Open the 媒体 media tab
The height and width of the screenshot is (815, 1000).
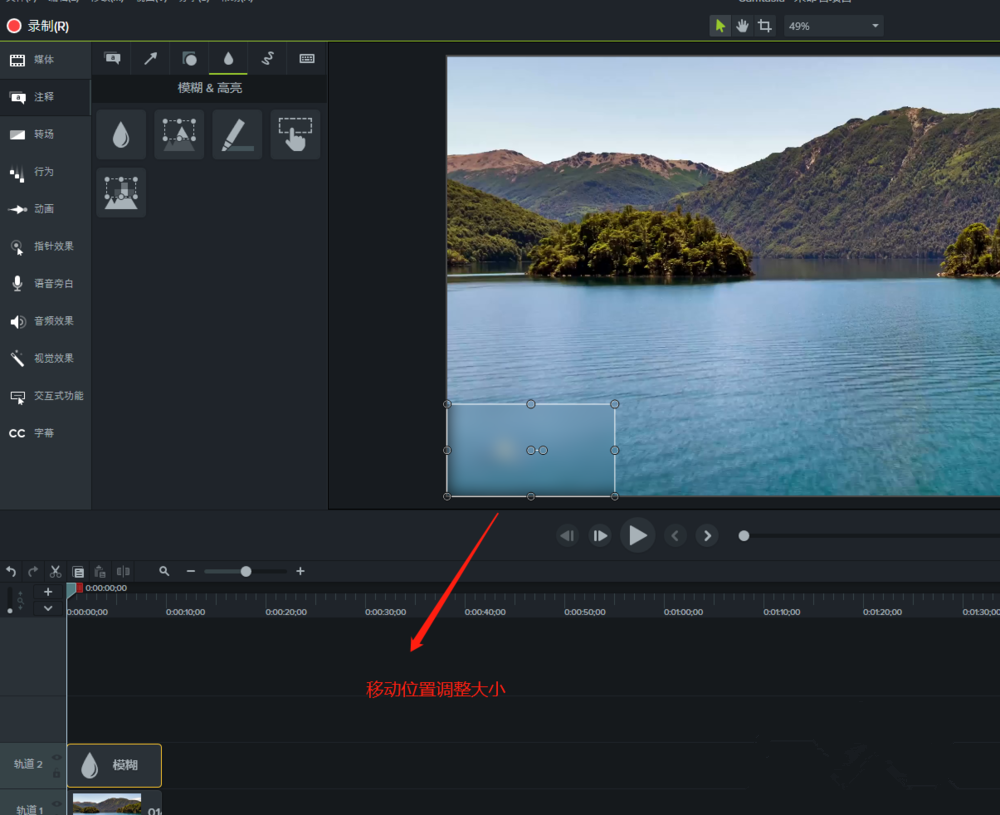pyautogui.click(x=44, y=60)
